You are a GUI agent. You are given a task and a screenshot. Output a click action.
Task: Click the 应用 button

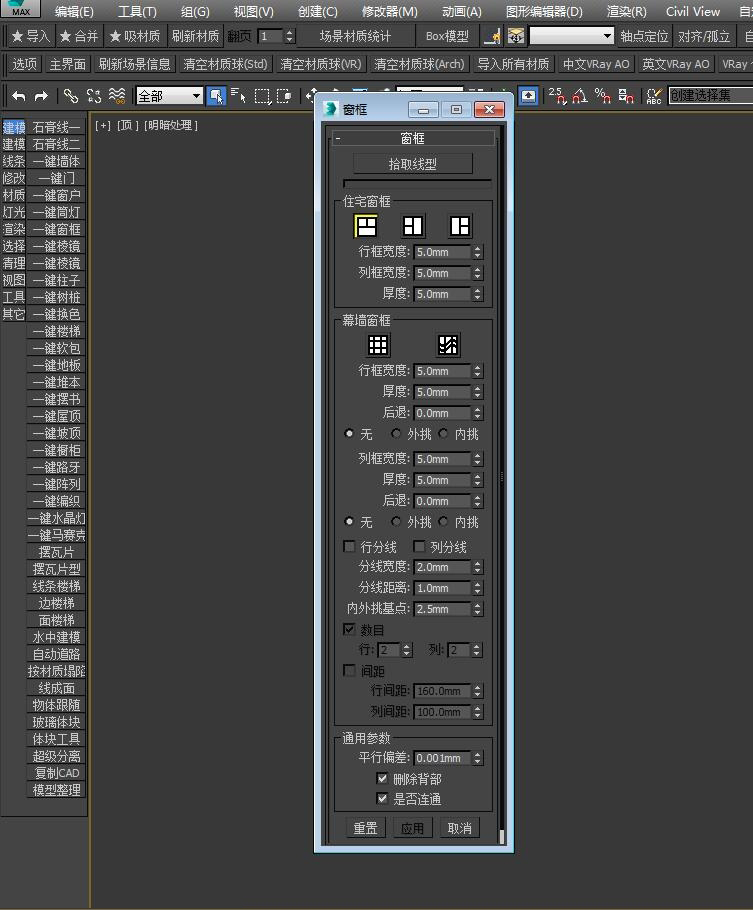pyautogui.click(x=413, y=828)
